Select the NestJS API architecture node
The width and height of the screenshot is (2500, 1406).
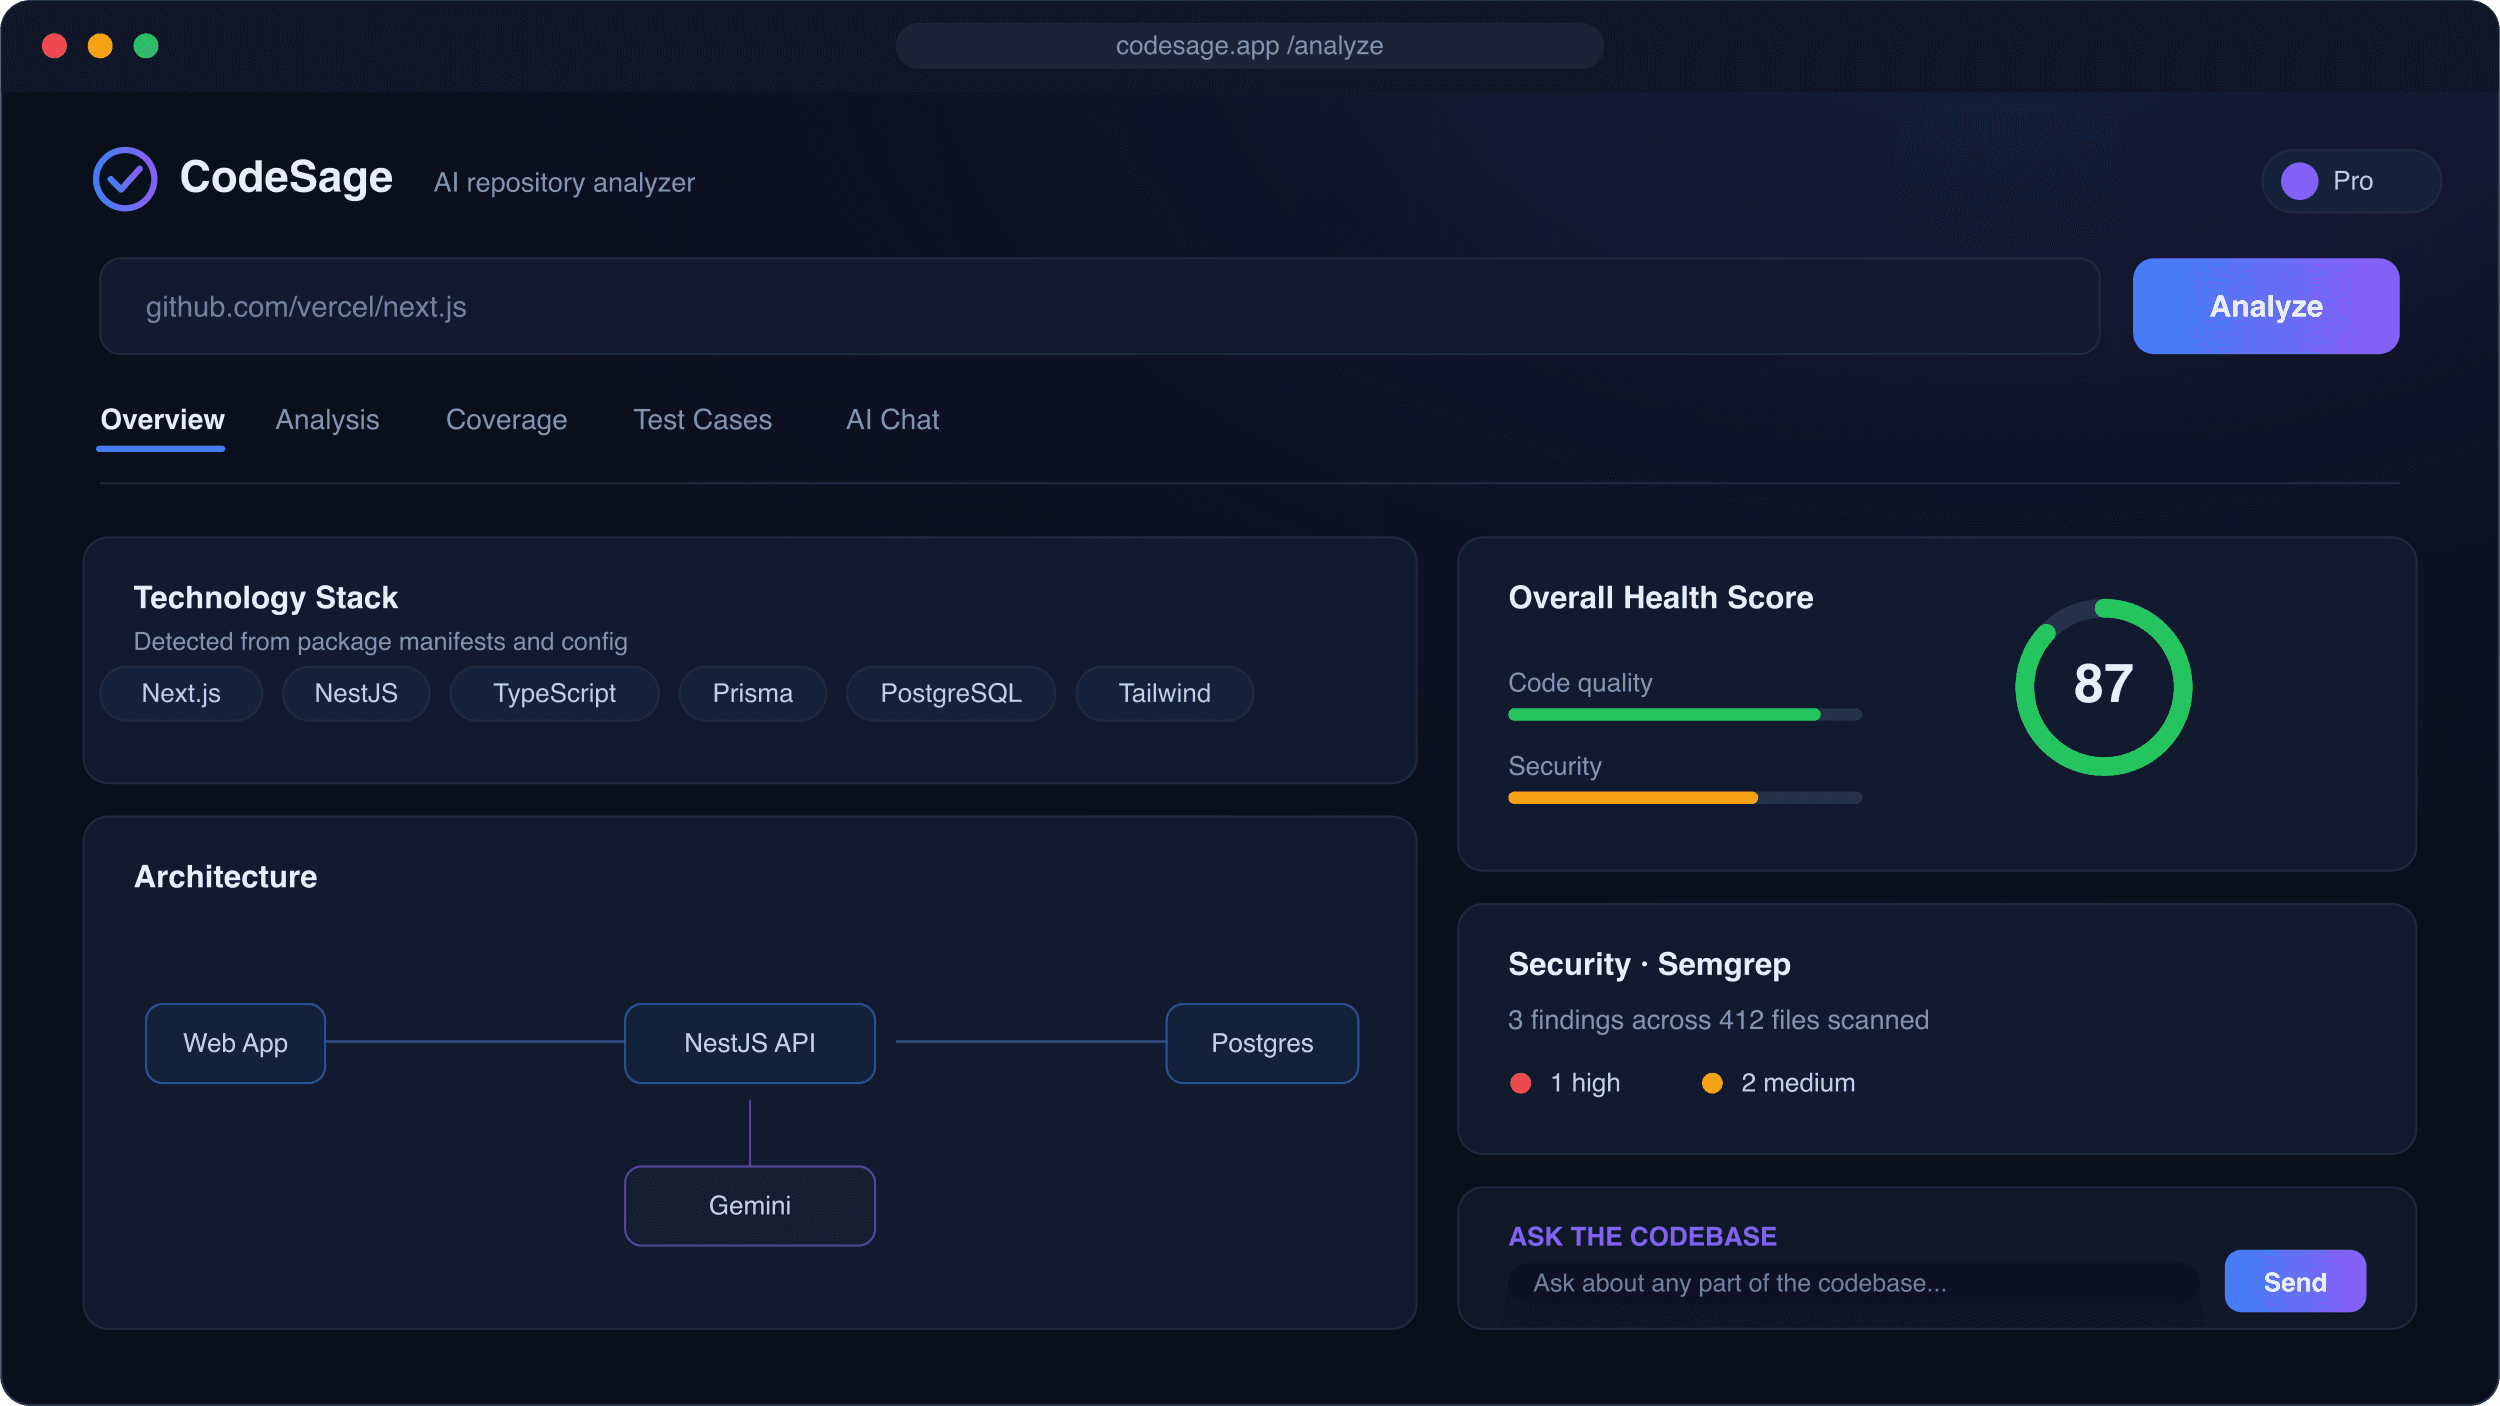(x=750, y=1043)
